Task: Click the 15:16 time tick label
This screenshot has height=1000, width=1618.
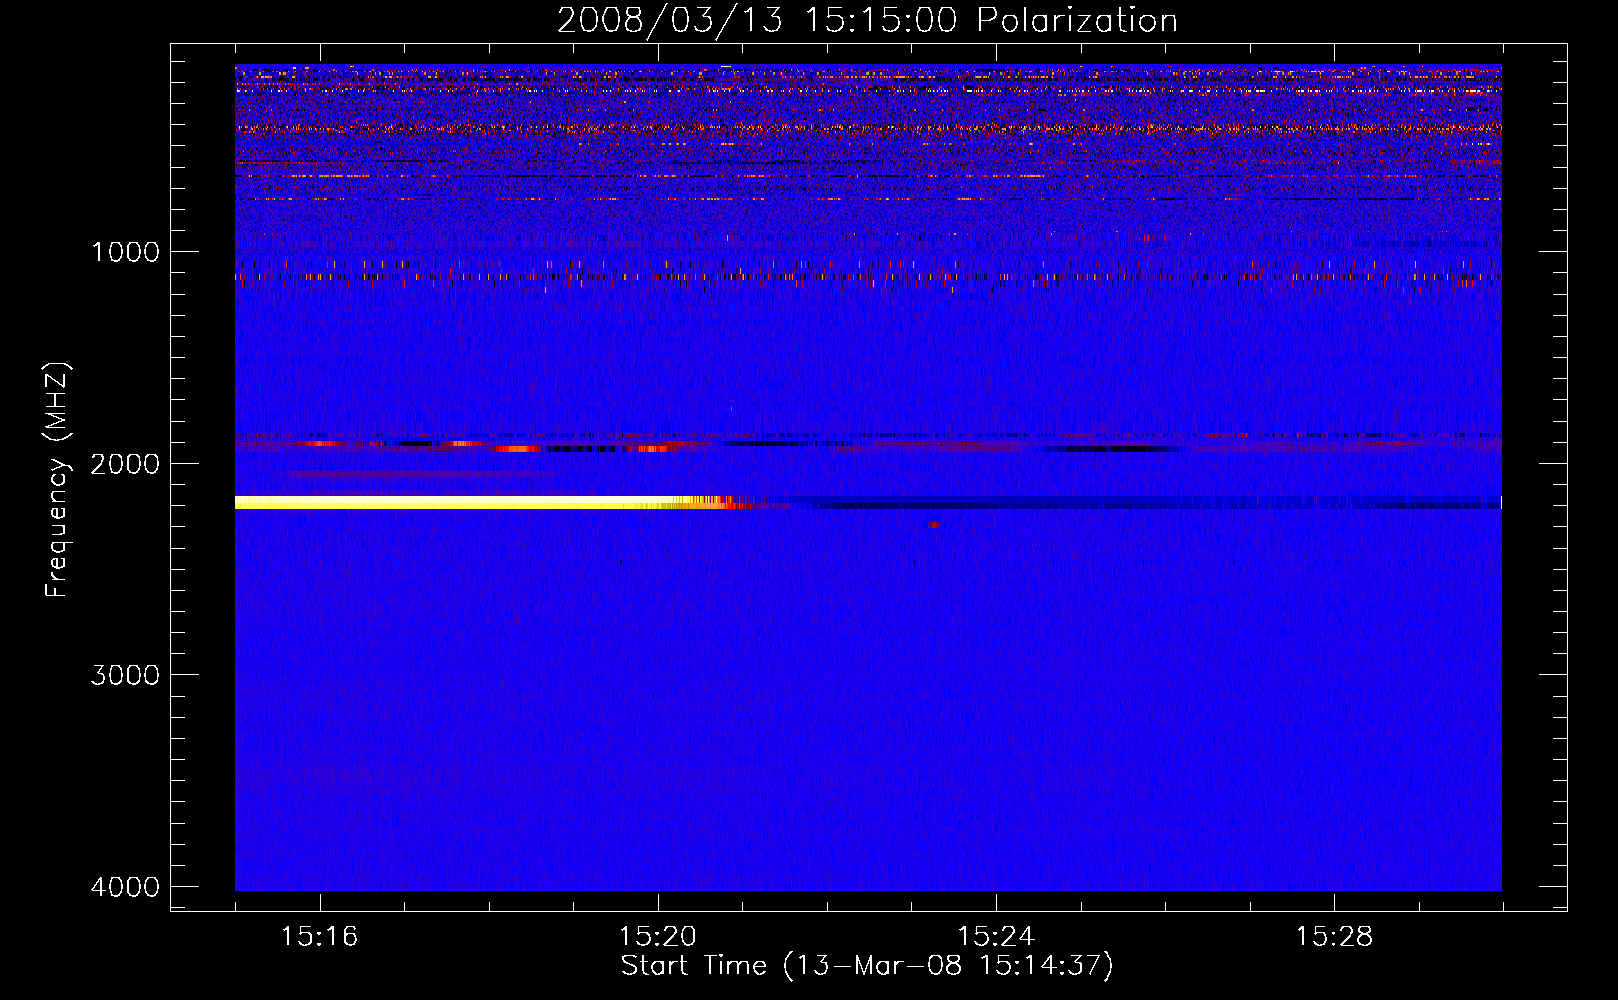Action: (320, 937)
